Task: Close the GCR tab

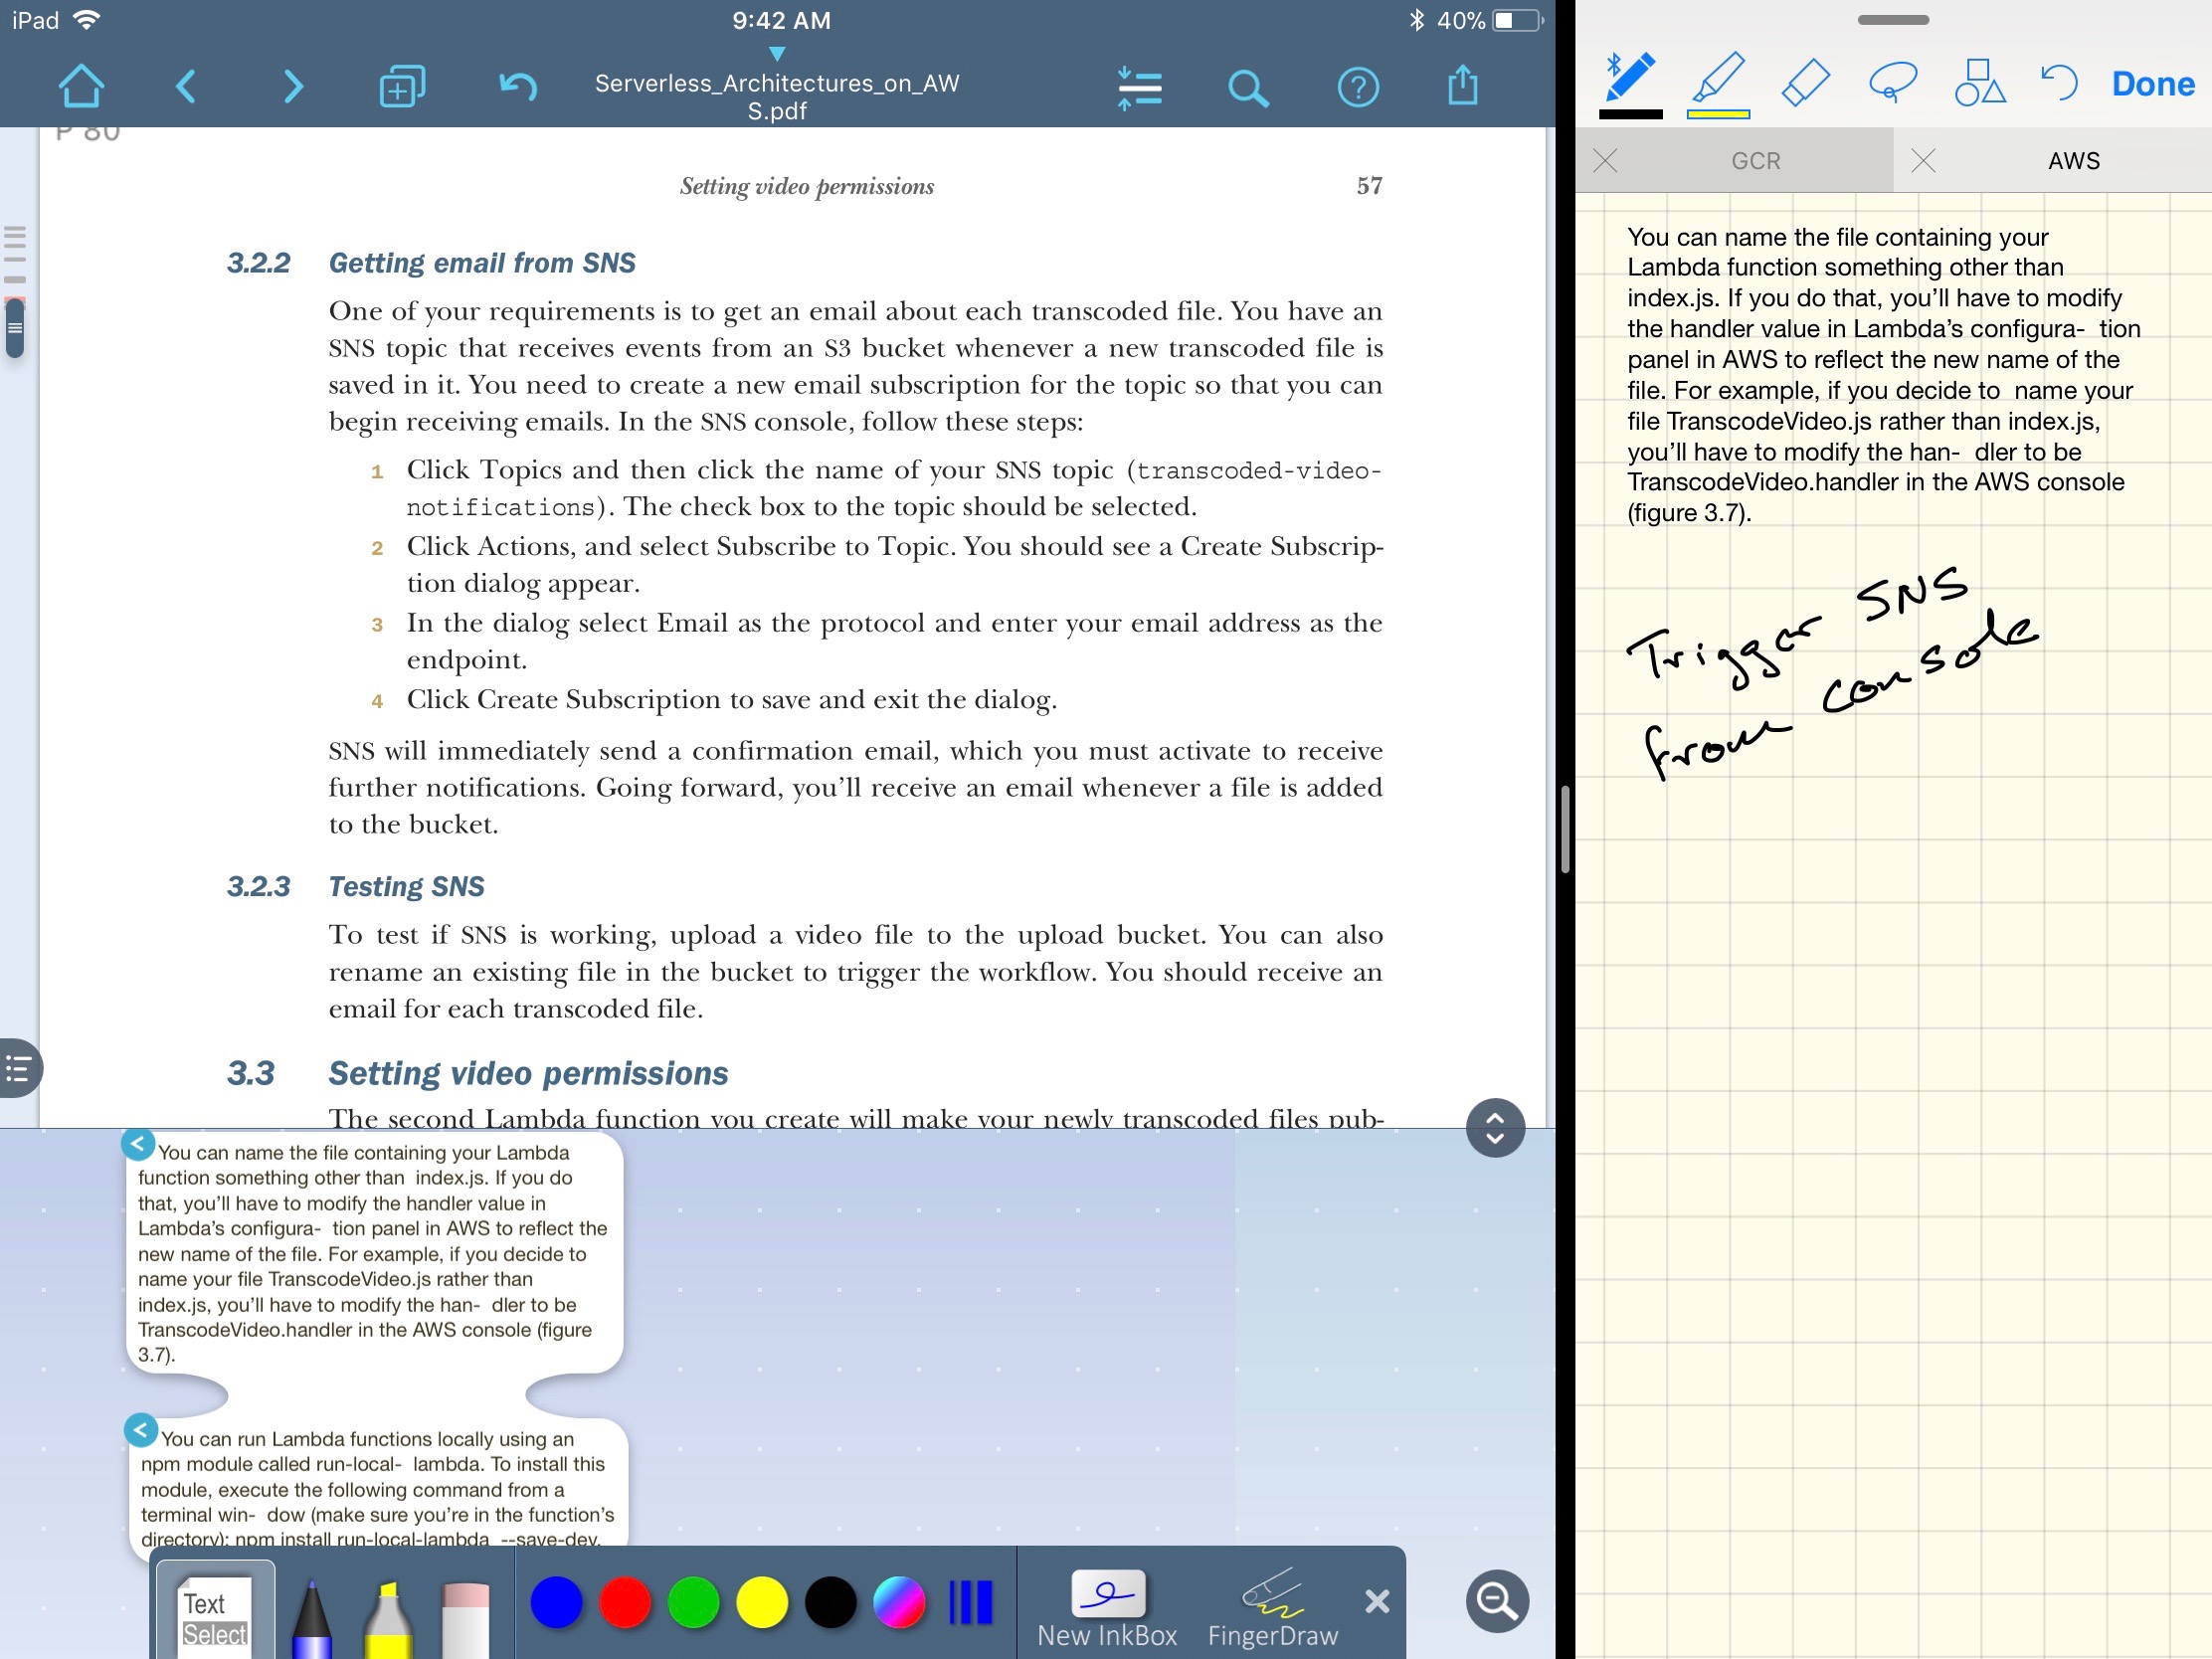Action: pyautogui.click(x=1605, y=161)
